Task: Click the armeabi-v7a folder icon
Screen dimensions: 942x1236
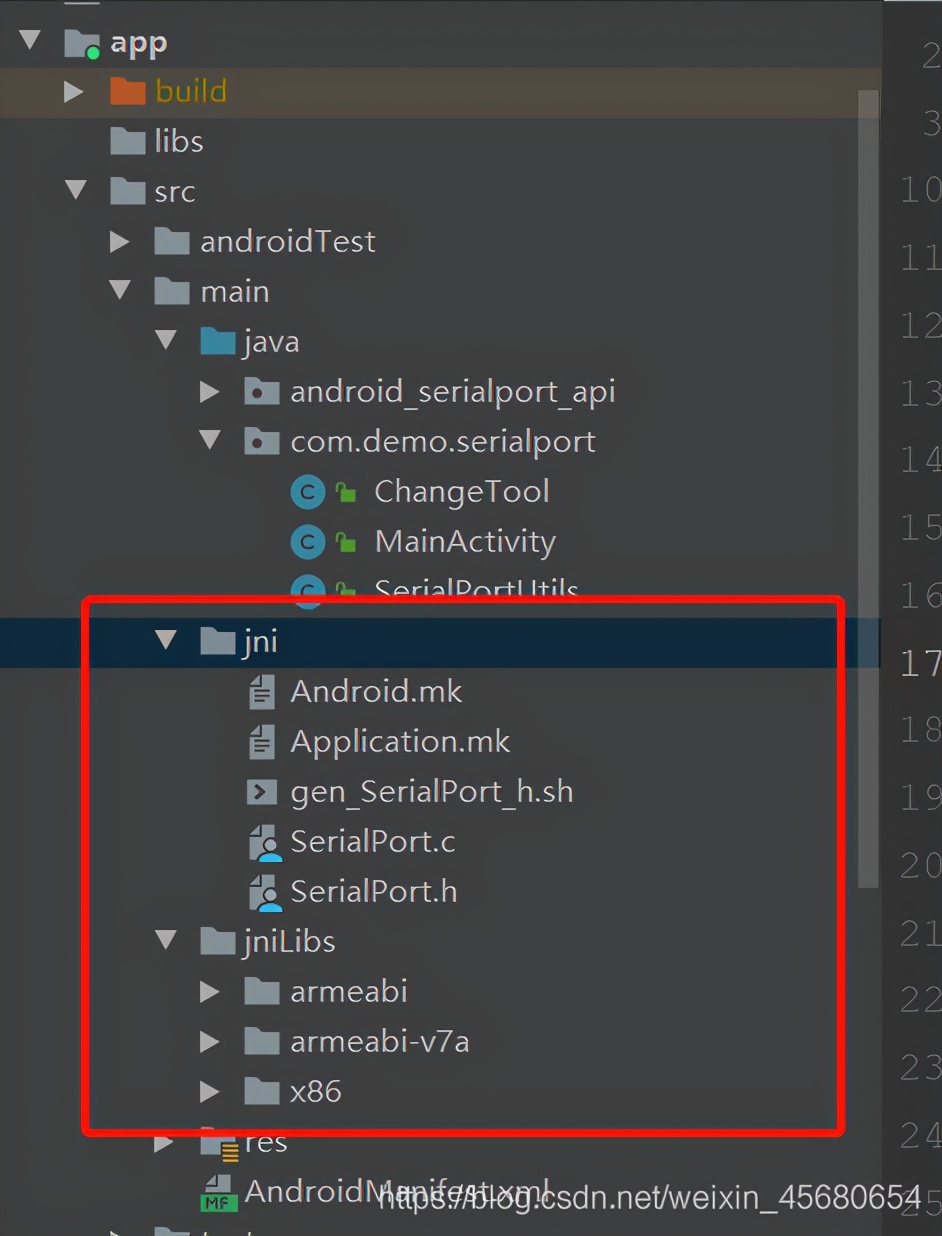Action: click(262, 1041)
